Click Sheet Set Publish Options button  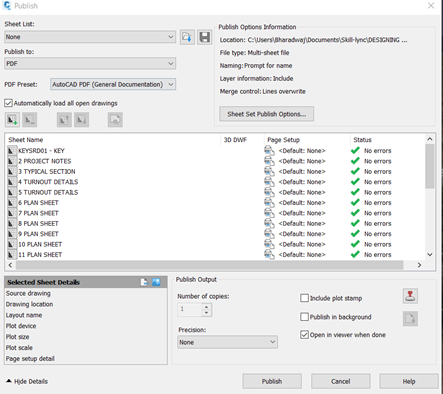(x=266, y=114)
